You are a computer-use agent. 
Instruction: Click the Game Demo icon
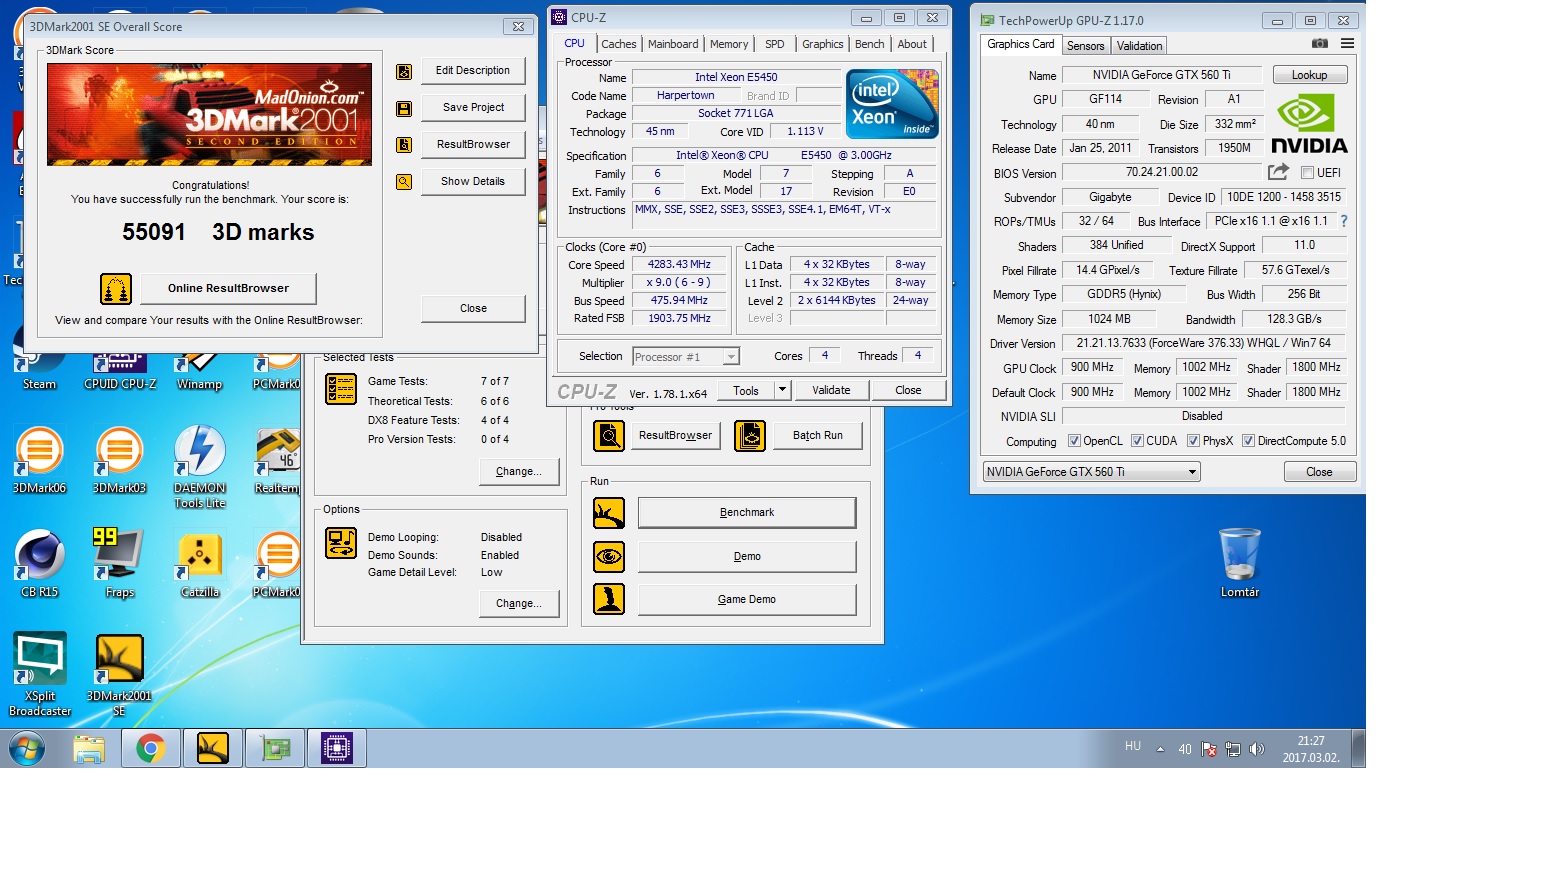pos(609,599)
